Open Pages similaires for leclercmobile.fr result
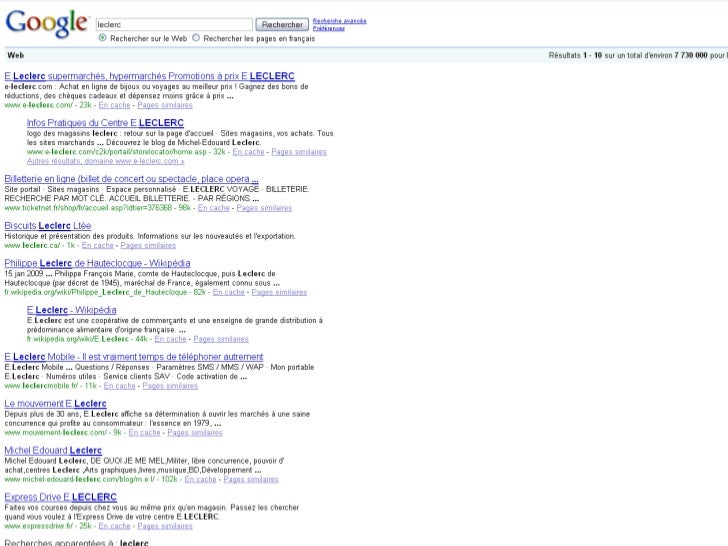This screenshot has width=728, height=546. coord(170,386)
